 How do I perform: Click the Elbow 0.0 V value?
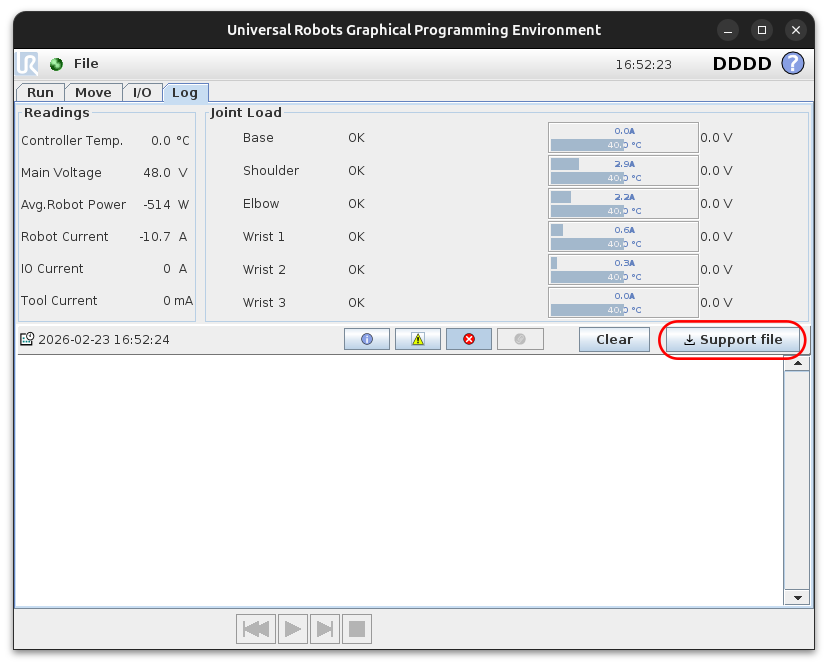[716, 204]
